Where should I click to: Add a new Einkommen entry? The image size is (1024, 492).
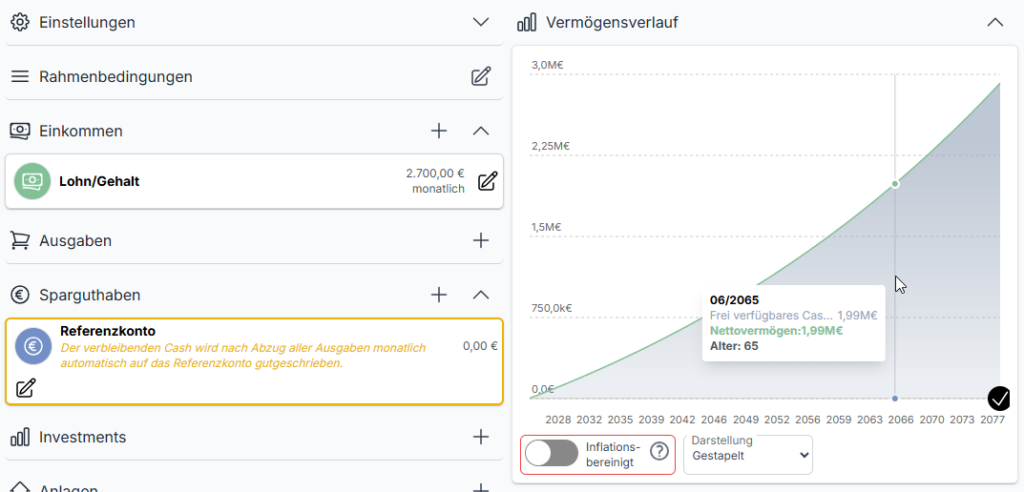[439, 131]
